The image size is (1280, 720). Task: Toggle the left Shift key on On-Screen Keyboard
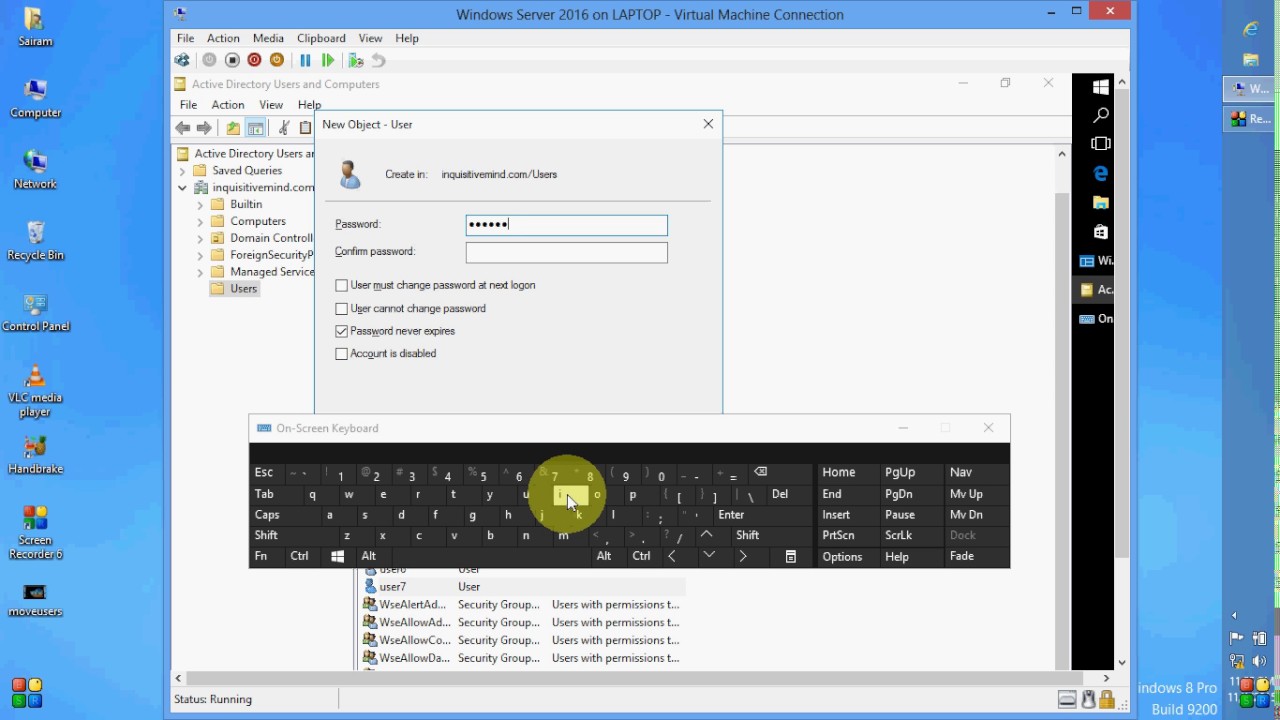266,535
